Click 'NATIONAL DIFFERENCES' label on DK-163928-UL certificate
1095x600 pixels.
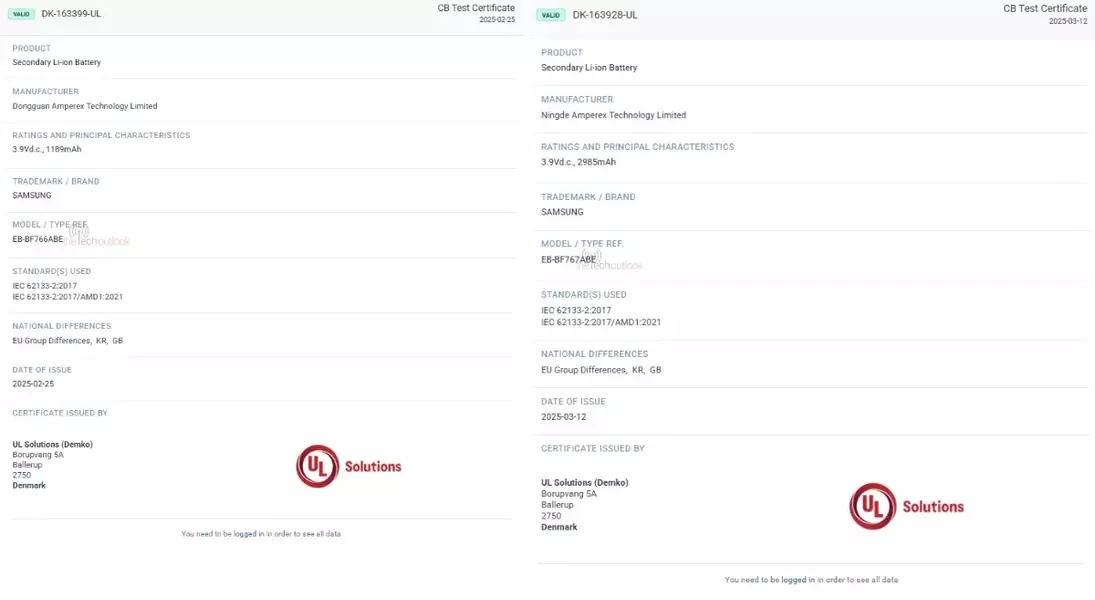point(594,355)
